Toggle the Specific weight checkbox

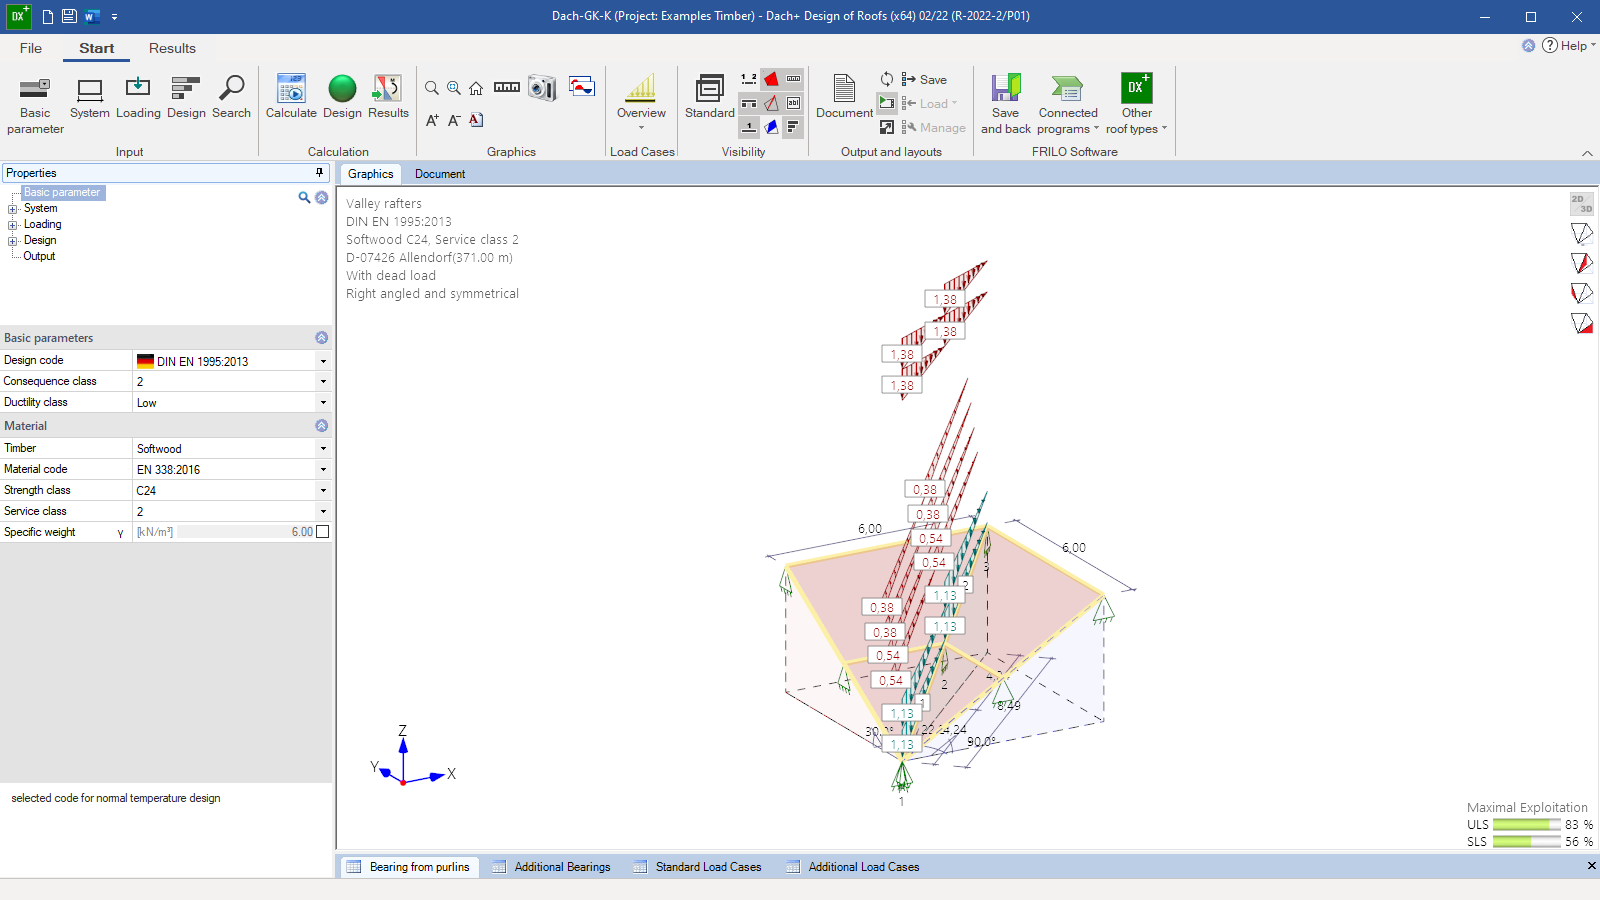pos(322,532)
